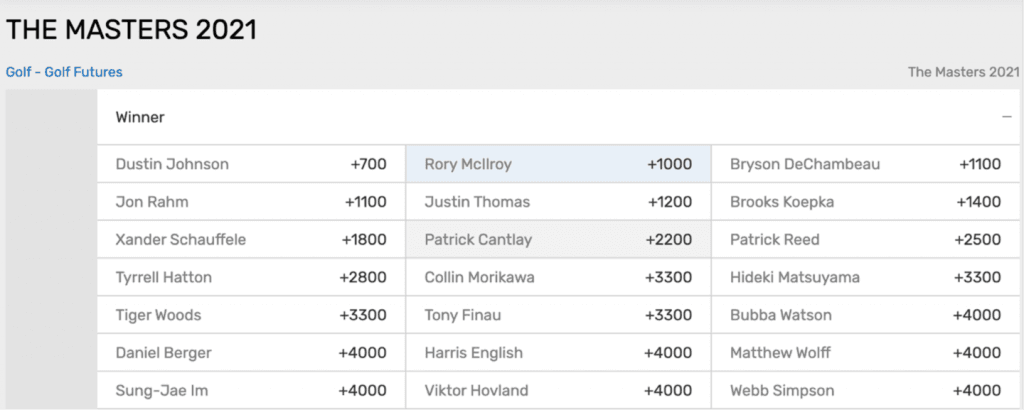This screenshot has height=410, width=1024.
Task: Select Collin Morikawa at +3300
Action: 558,277
